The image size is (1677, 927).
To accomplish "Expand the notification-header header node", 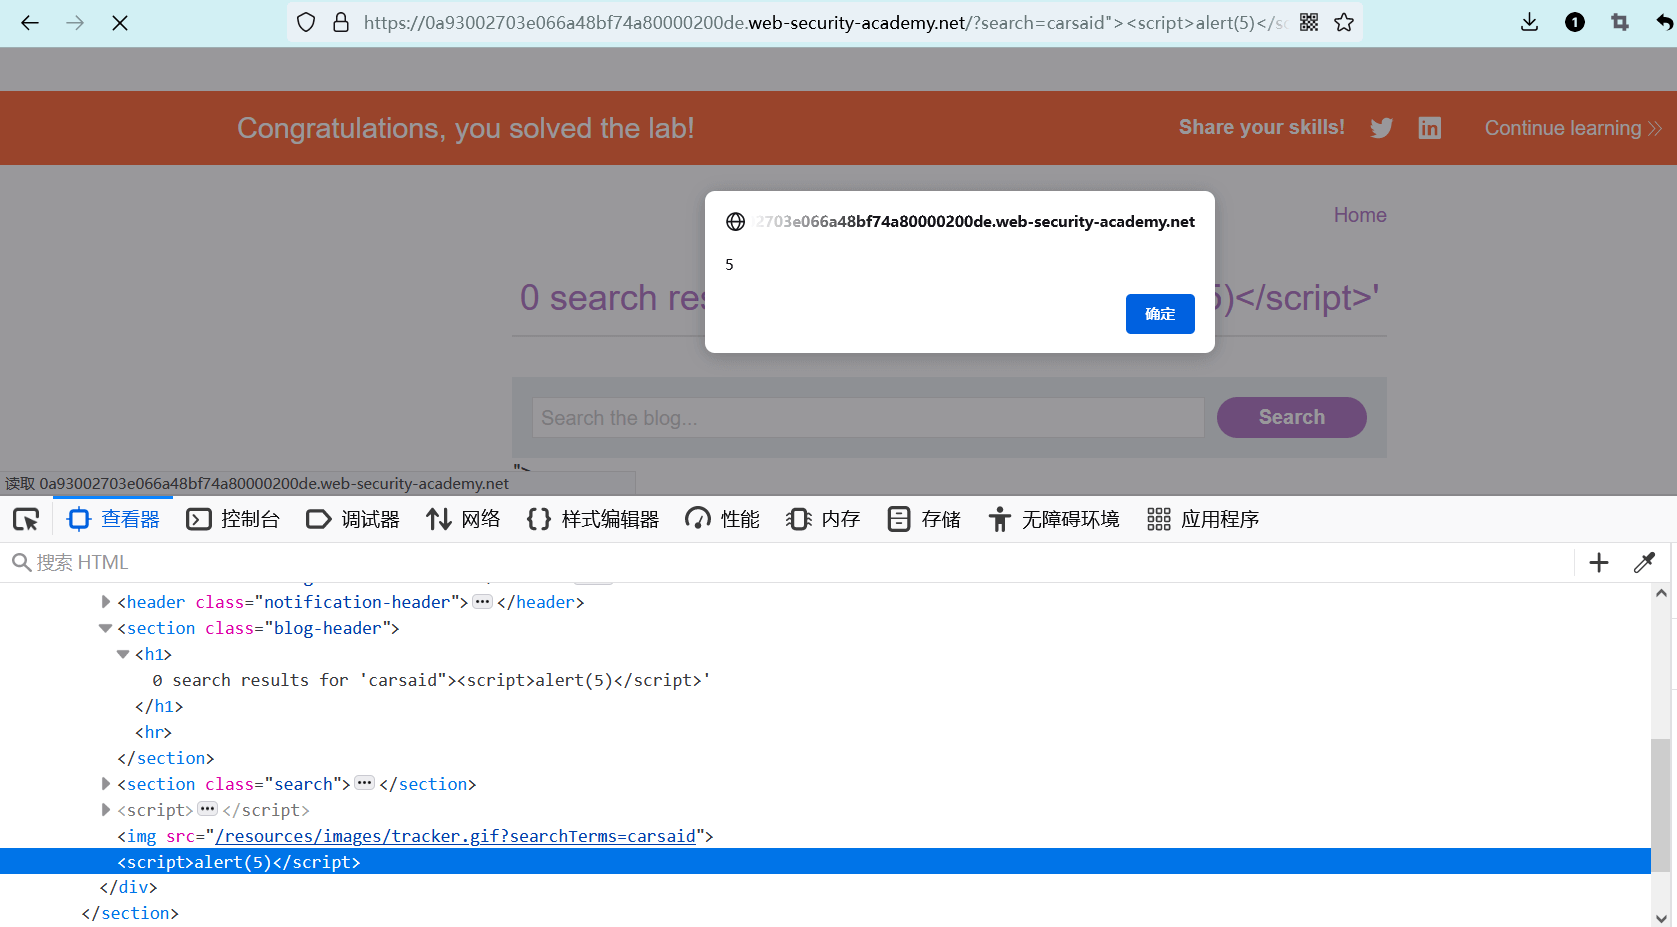I will point(106,602).
